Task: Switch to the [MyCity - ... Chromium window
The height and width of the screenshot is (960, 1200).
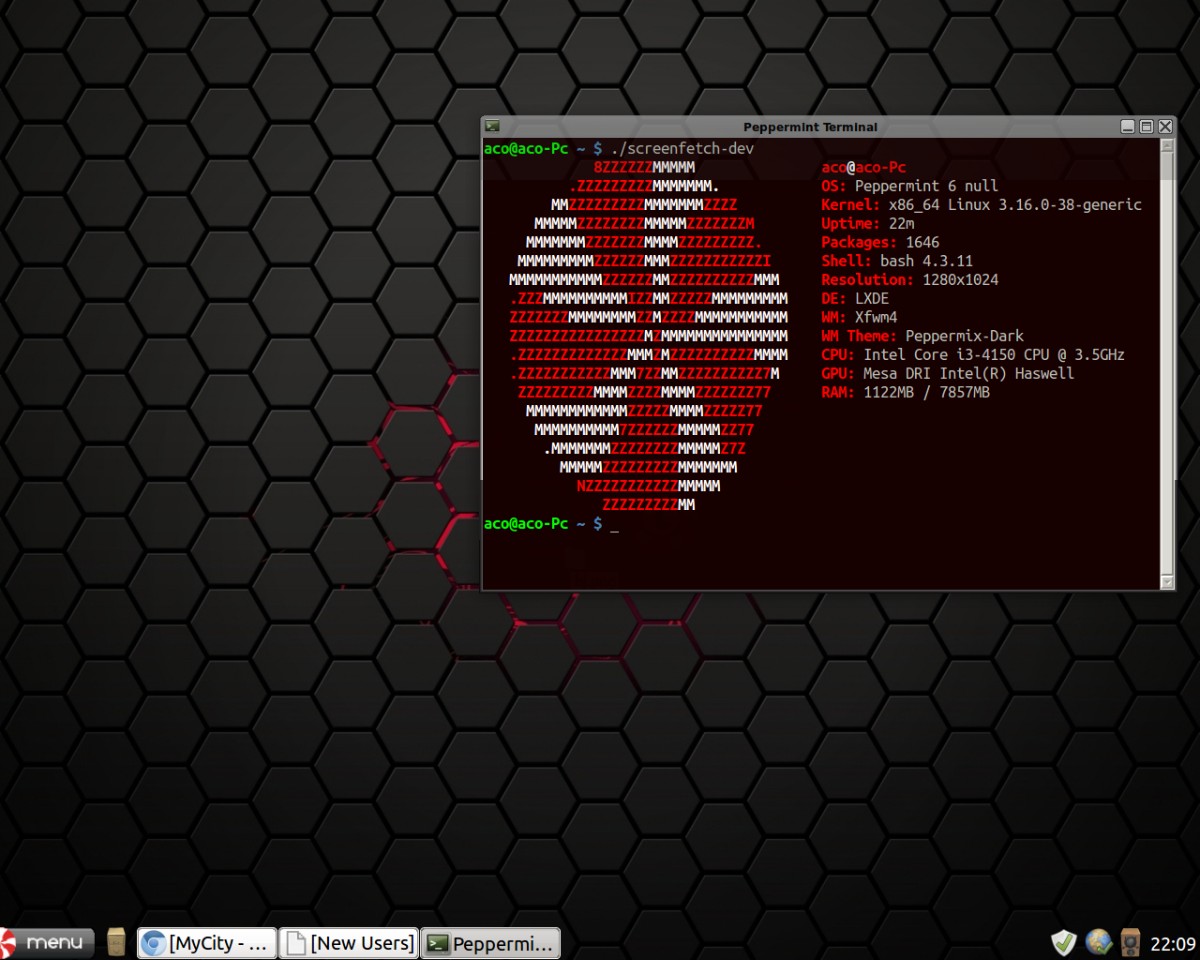Action: click(x=206, y=942)
